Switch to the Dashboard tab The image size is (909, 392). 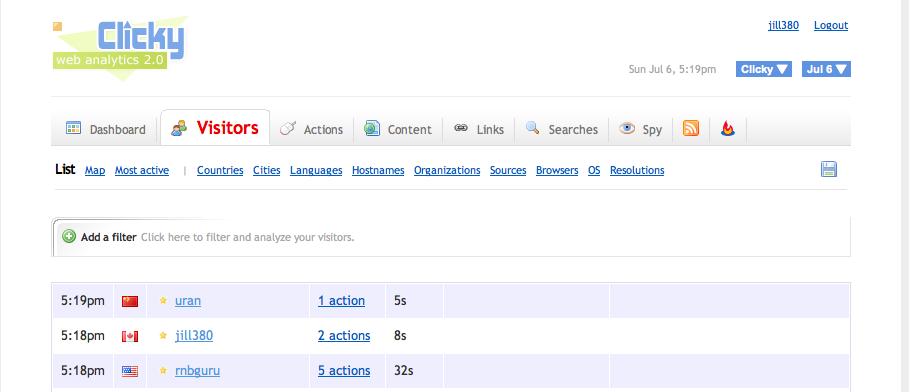pos(105,129)
